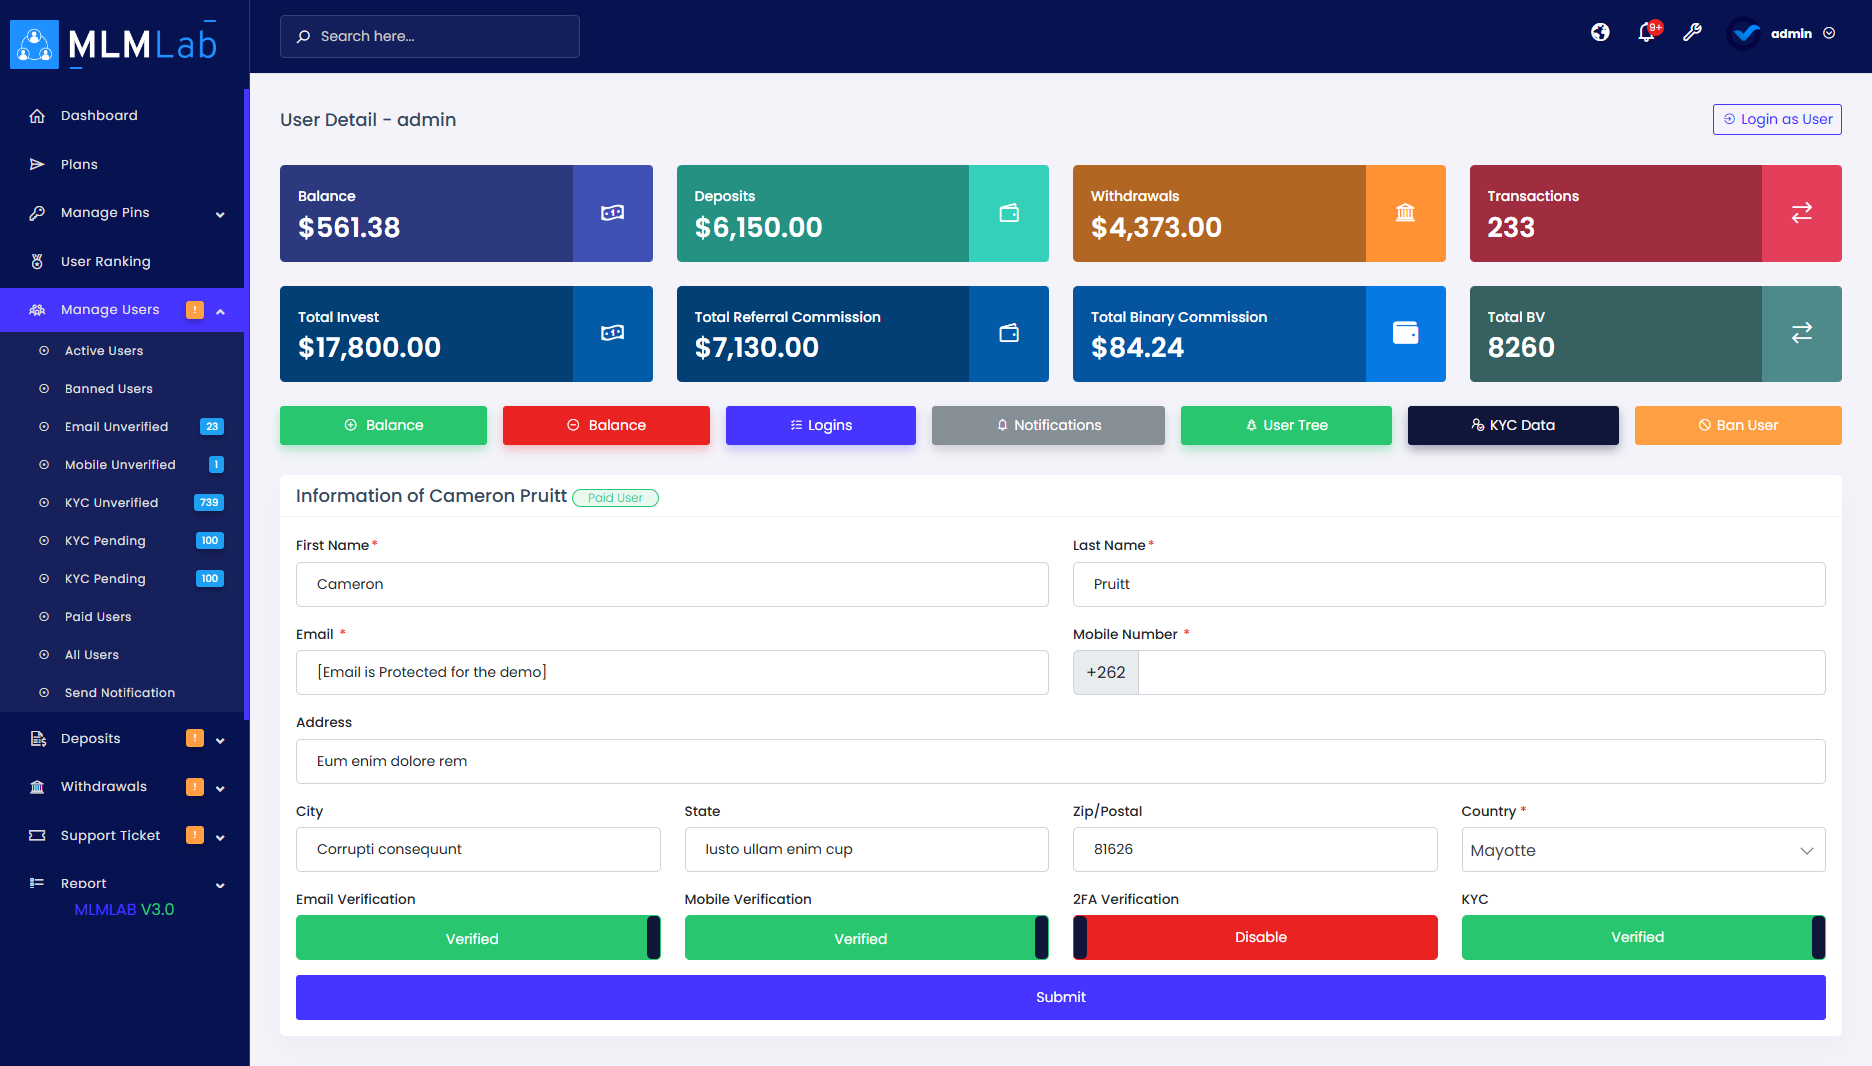Open the Logins button

click(821, 425)
